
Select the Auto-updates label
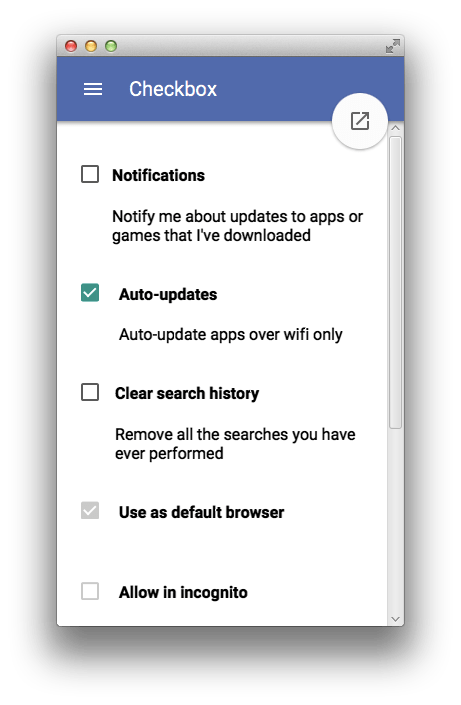click(x=168, y=294)
